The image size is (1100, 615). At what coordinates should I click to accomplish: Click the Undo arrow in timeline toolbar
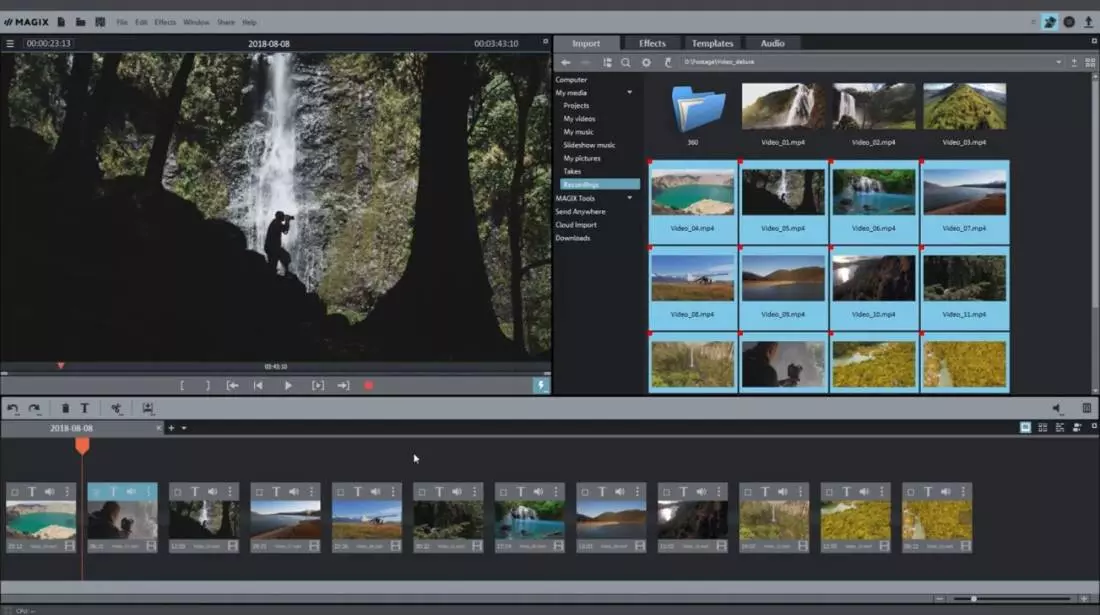tap(13, 408)
